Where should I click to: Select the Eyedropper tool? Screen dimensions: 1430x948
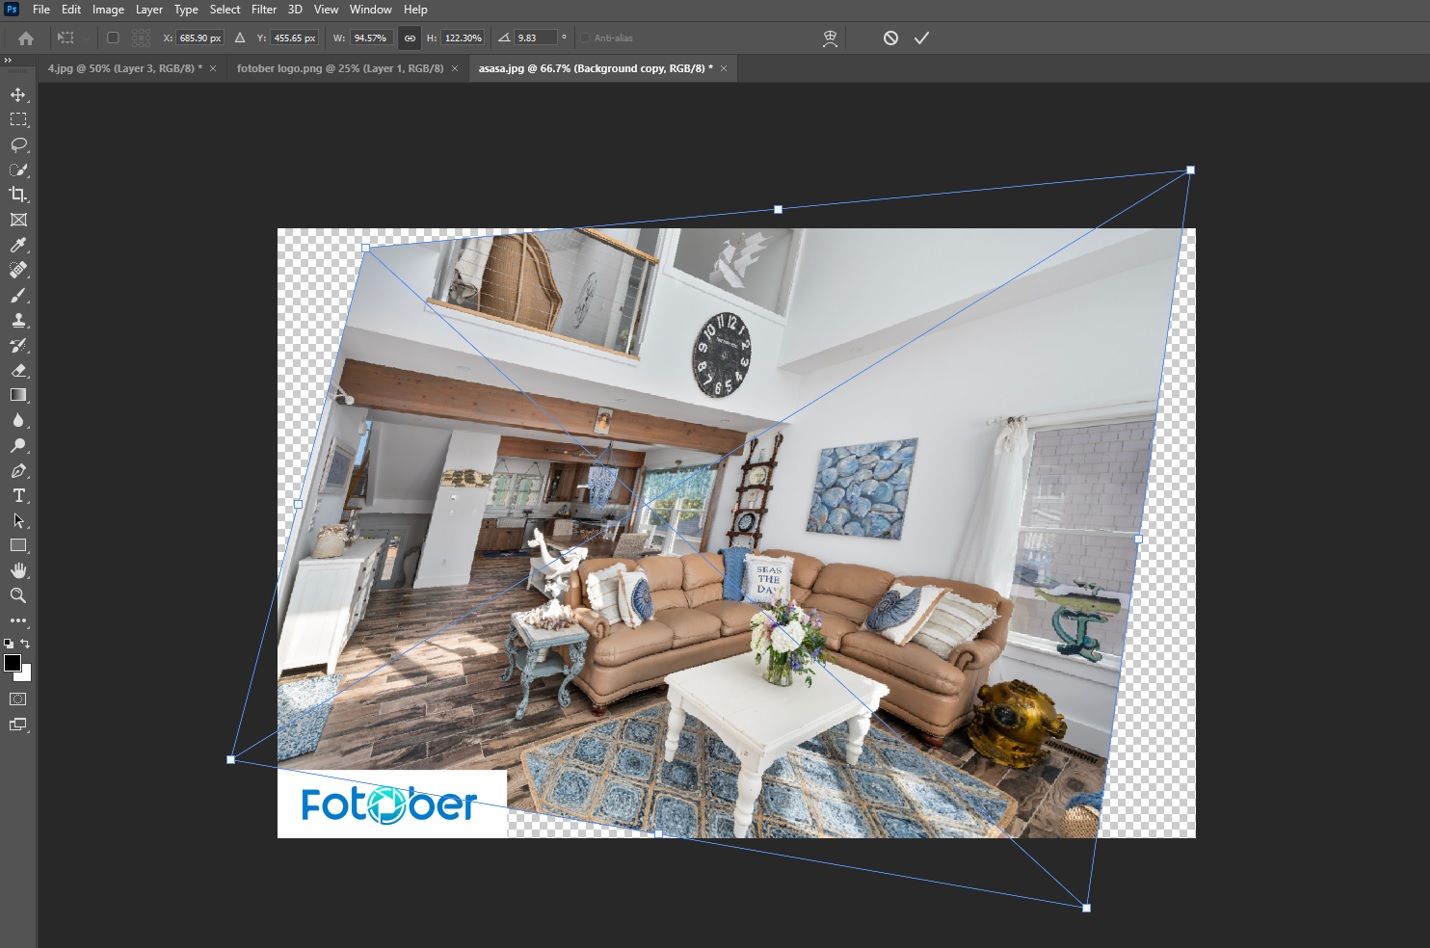coord(18,245)
